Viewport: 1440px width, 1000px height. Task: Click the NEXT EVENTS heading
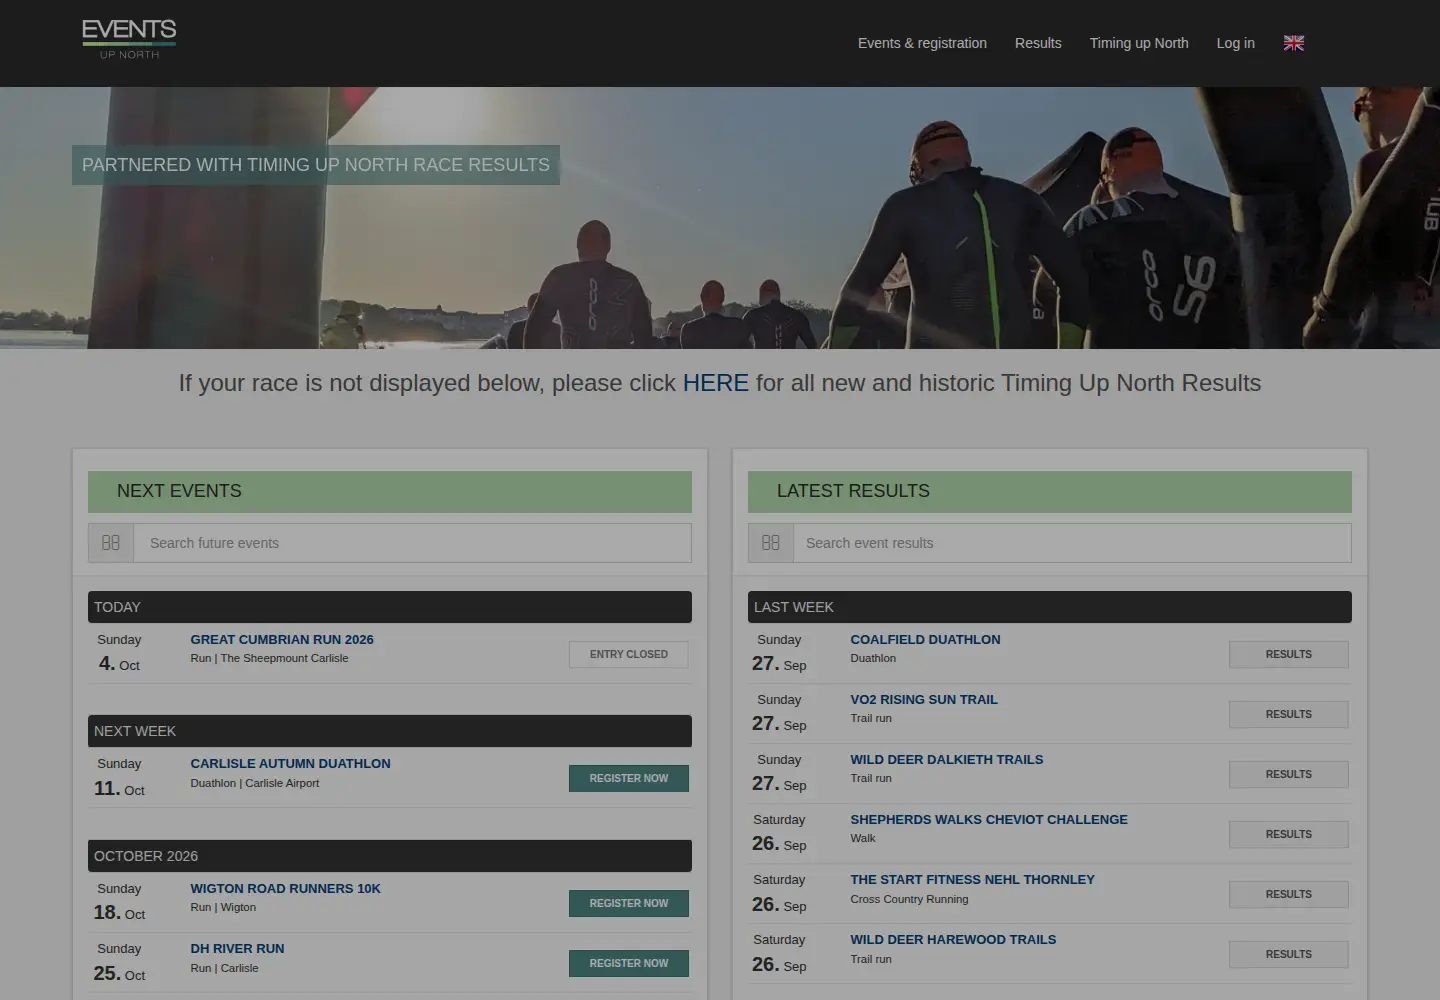click(x=390, y=491)
